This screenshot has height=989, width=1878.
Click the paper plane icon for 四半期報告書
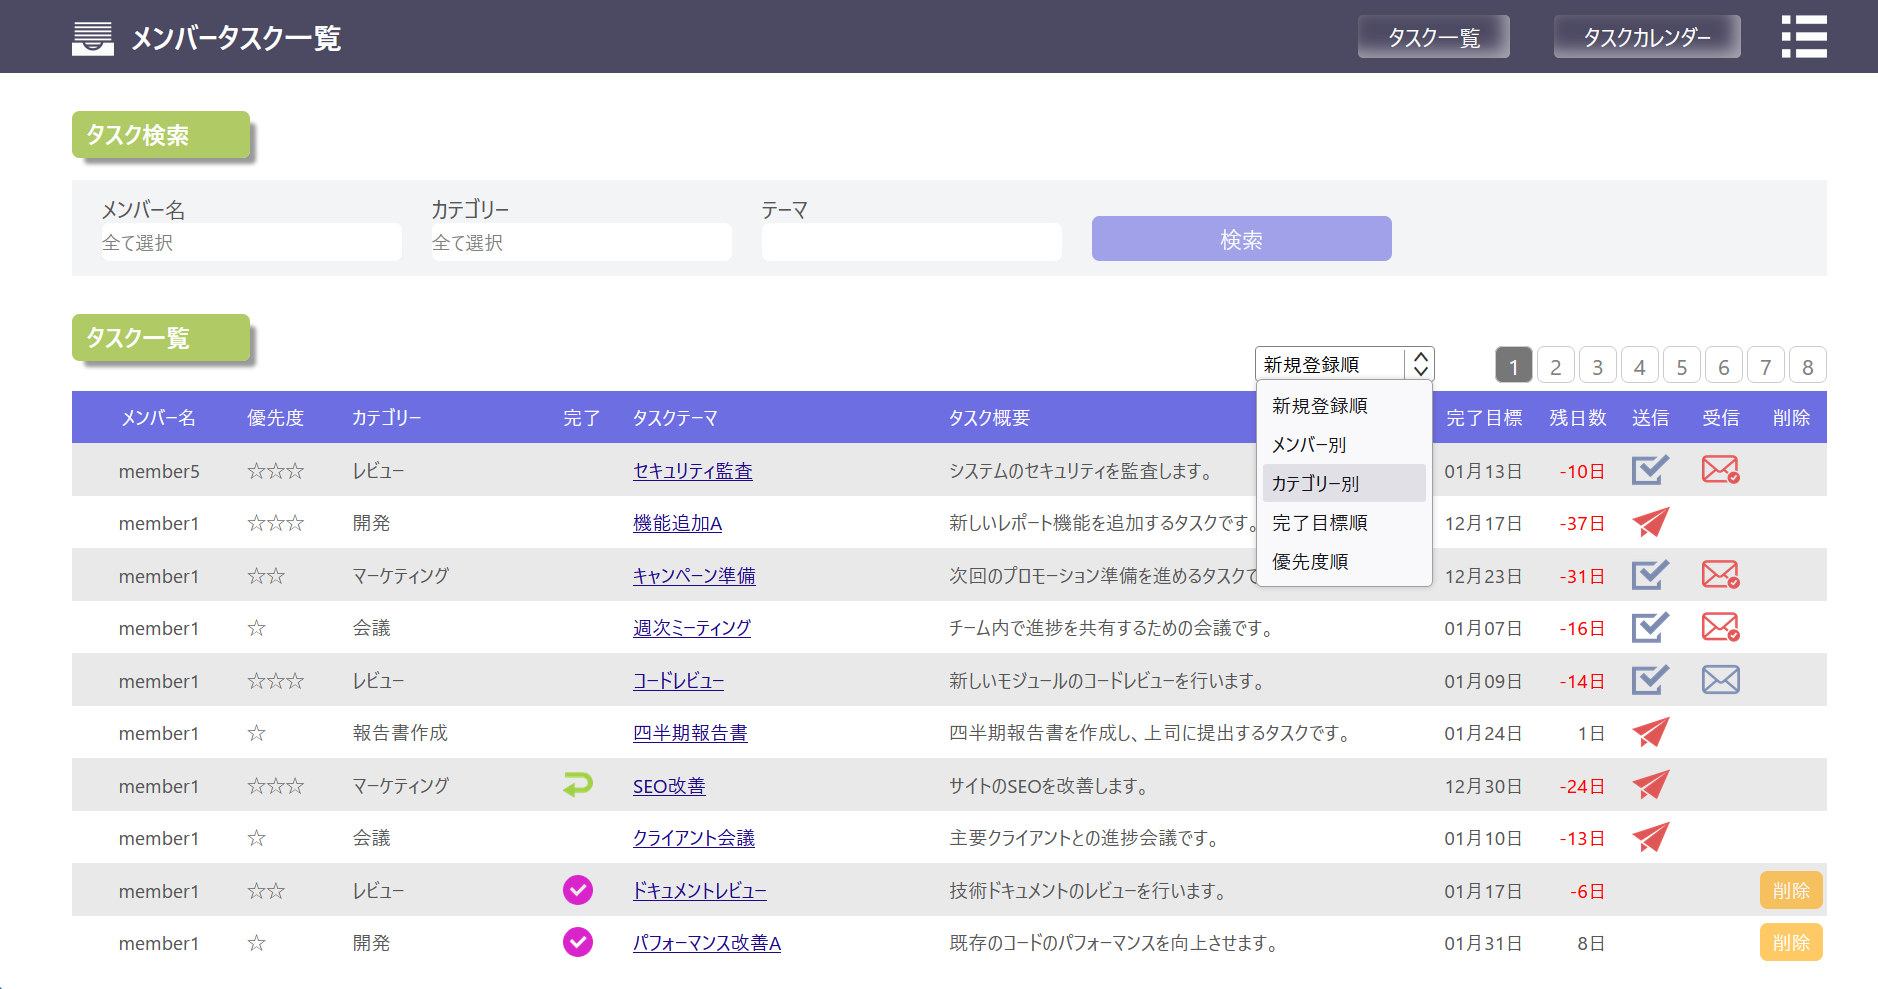1650,732
